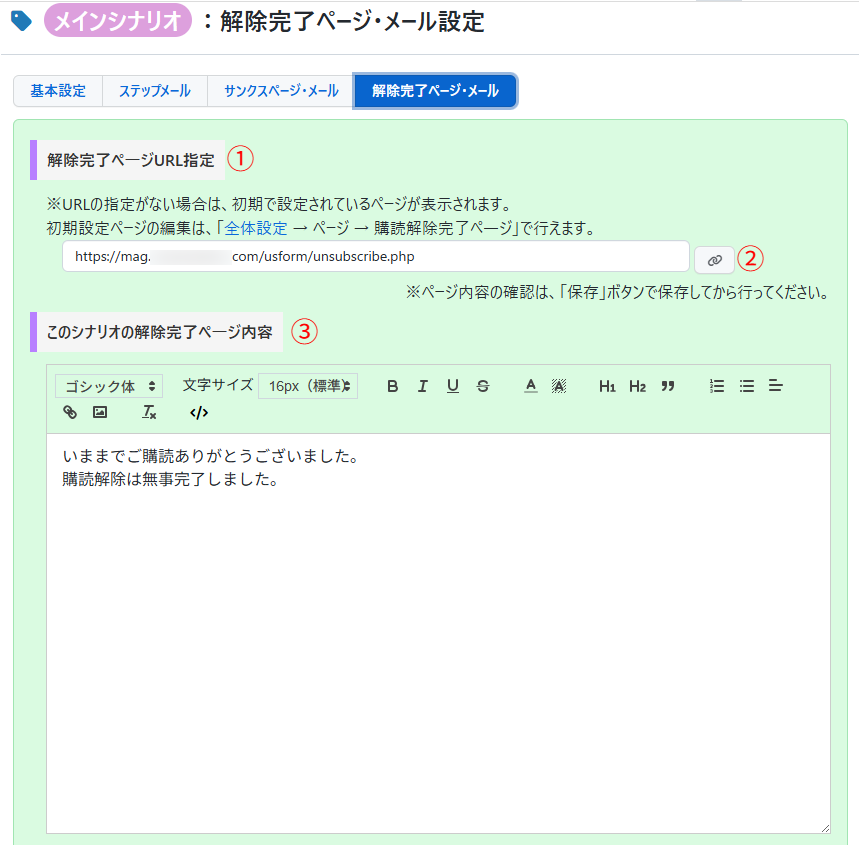The width and height of the screenshot is (859, 845).
Task: Open the ゴシック体 font dropdown
Action: tap(109, 386)
